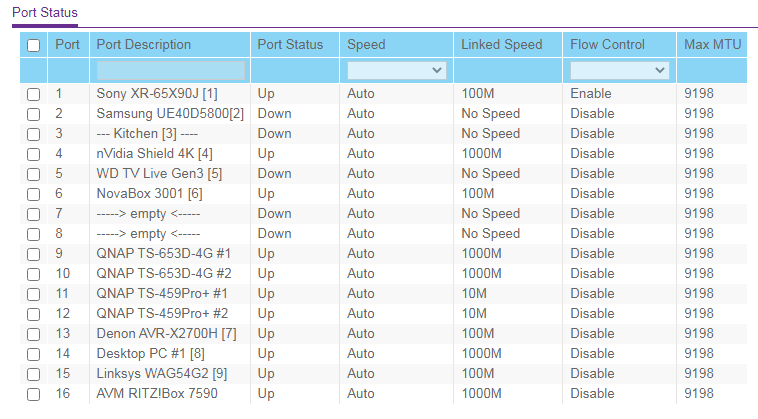Click the Max MTU column header
758x419 pixels.
coord(713,44)
